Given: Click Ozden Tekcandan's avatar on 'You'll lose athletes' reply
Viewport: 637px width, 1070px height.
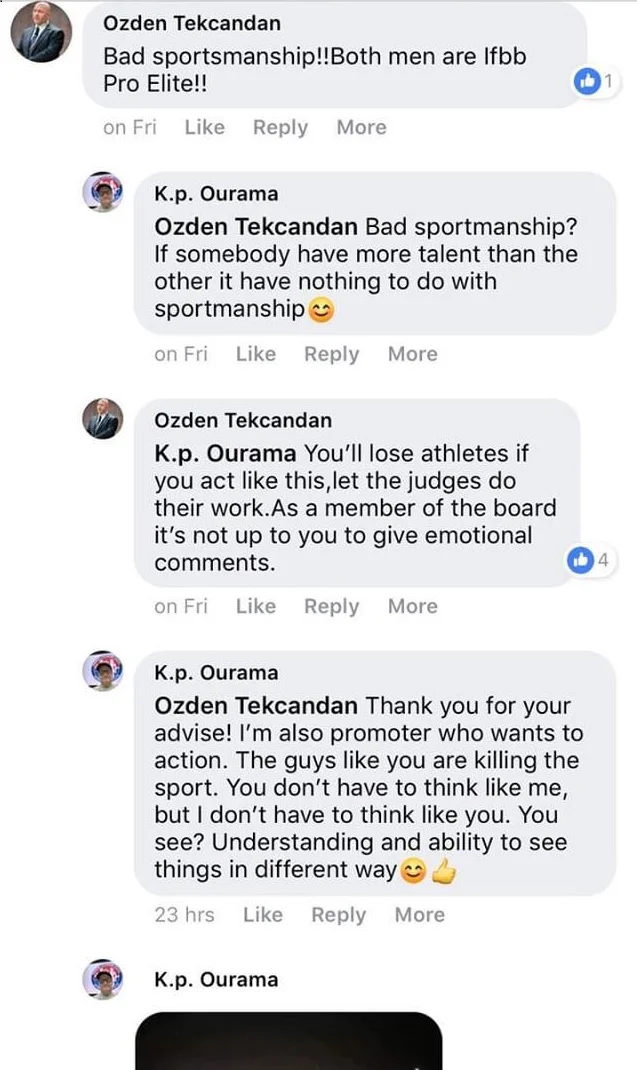Looking at the screenshot, I should [x=102, y=419].
